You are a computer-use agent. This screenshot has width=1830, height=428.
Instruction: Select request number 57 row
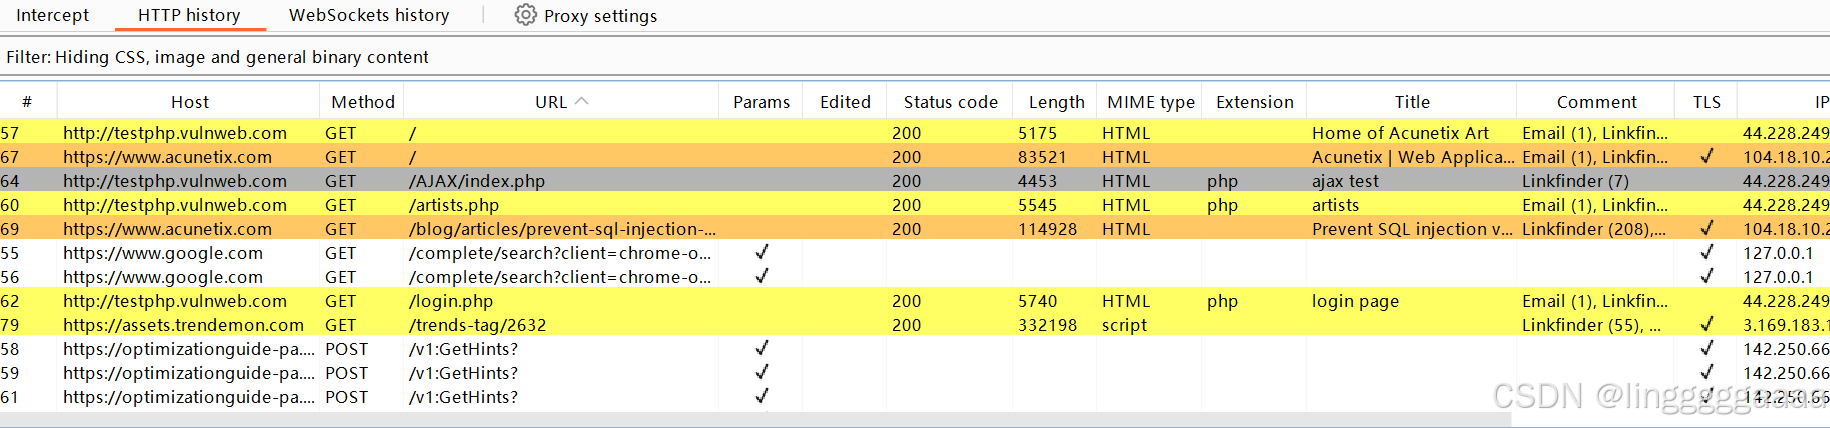tap(915, 133)
